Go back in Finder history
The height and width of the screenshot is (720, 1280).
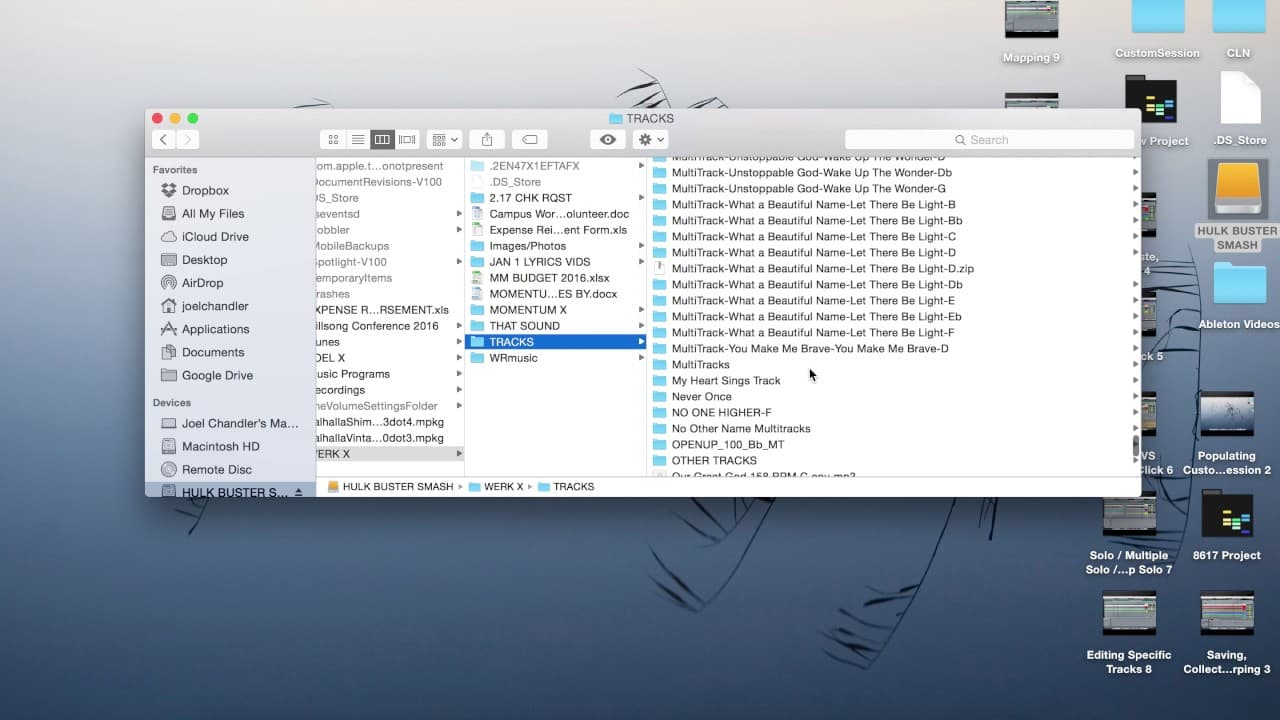click(x=164, y=140)
